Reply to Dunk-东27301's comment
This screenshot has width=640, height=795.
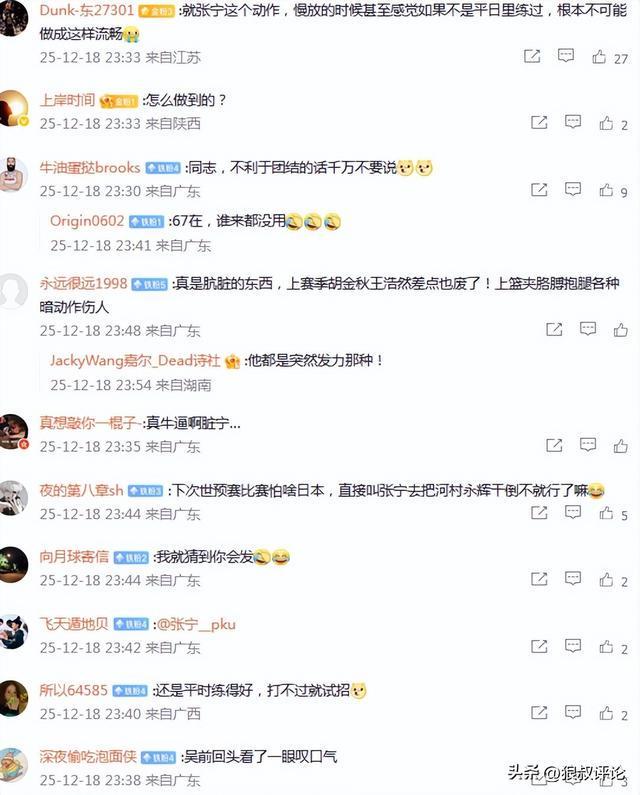(x=565, y=56)
